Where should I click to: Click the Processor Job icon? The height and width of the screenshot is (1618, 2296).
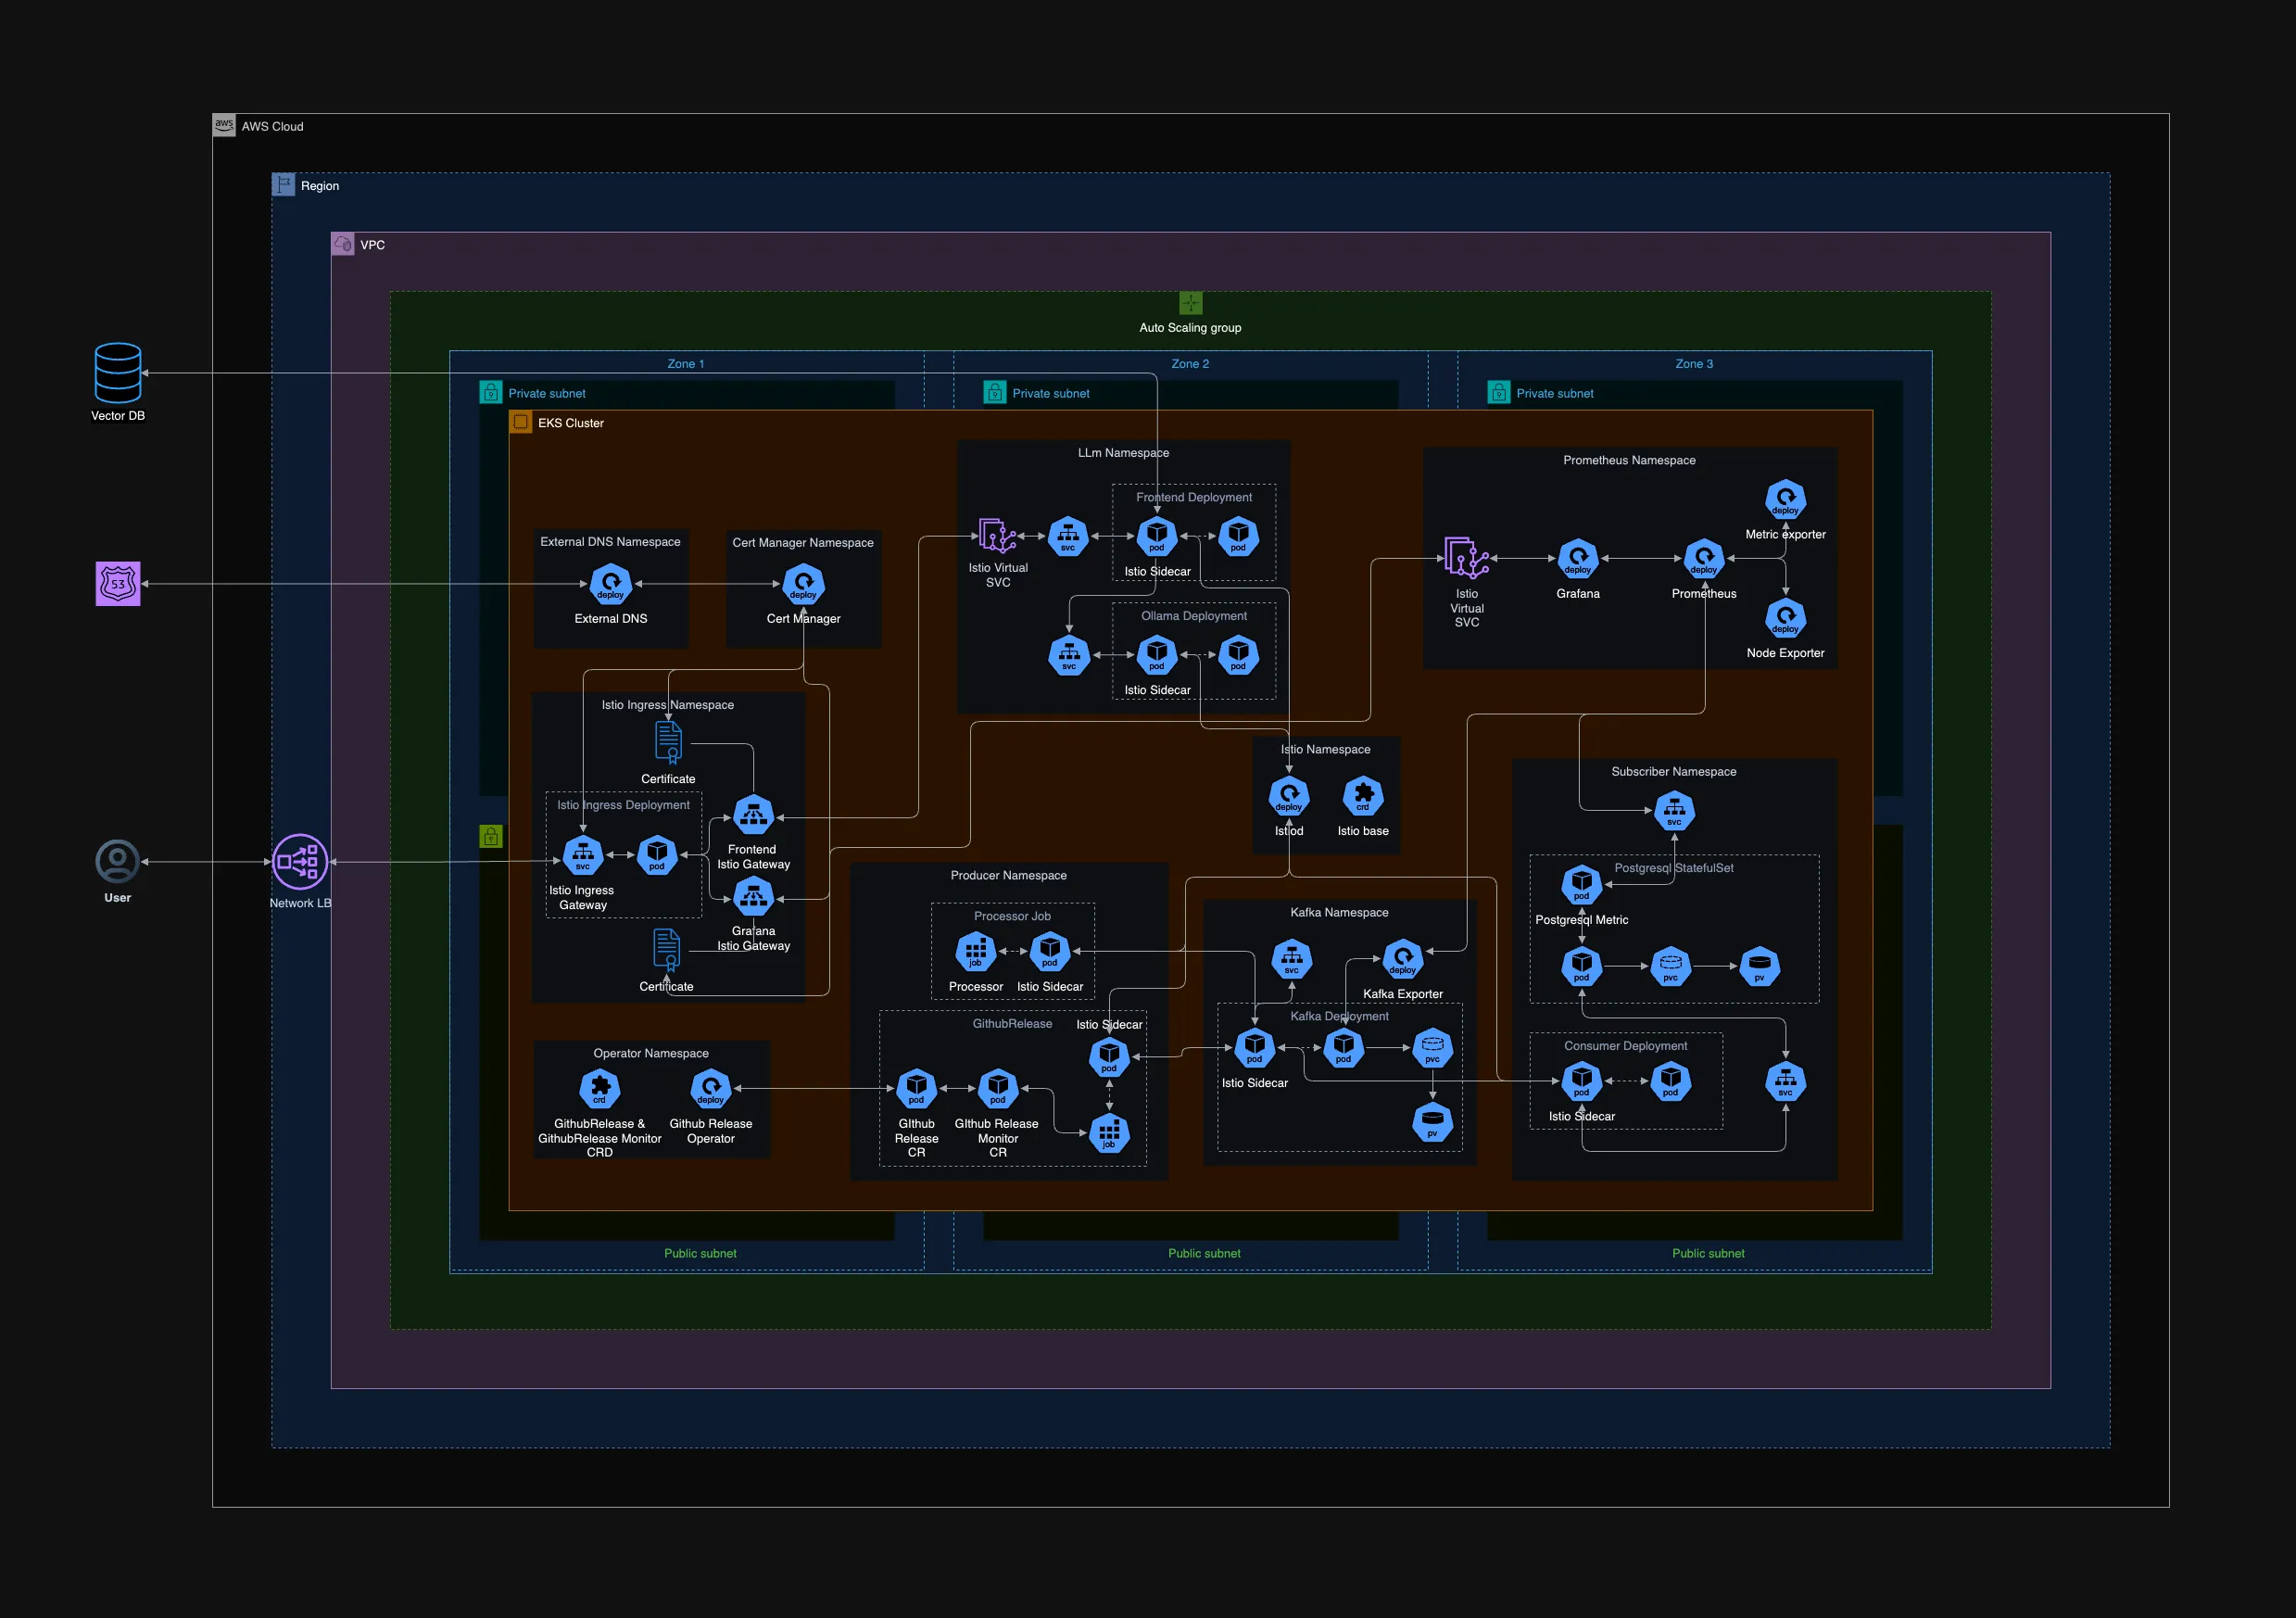(x=975, y=953)
